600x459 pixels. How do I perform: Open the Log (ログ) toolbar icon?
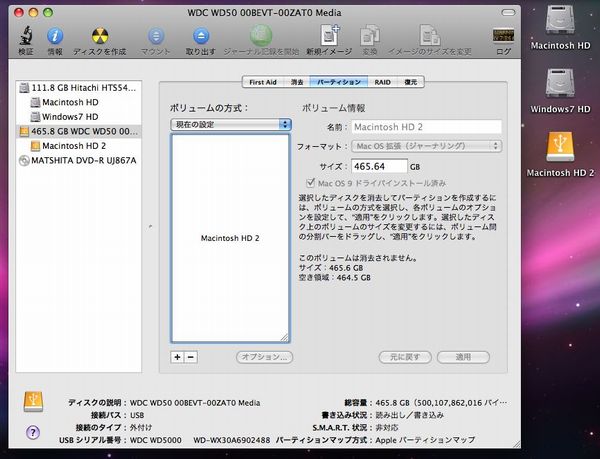[503, 36]
